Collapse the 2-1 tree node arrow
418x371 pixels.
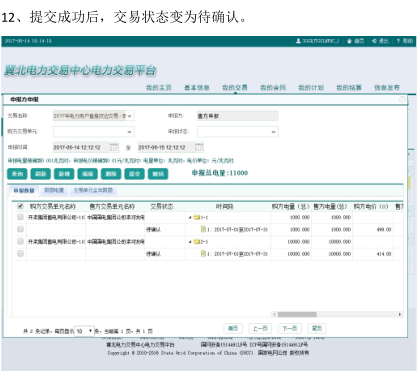point(190,242)
